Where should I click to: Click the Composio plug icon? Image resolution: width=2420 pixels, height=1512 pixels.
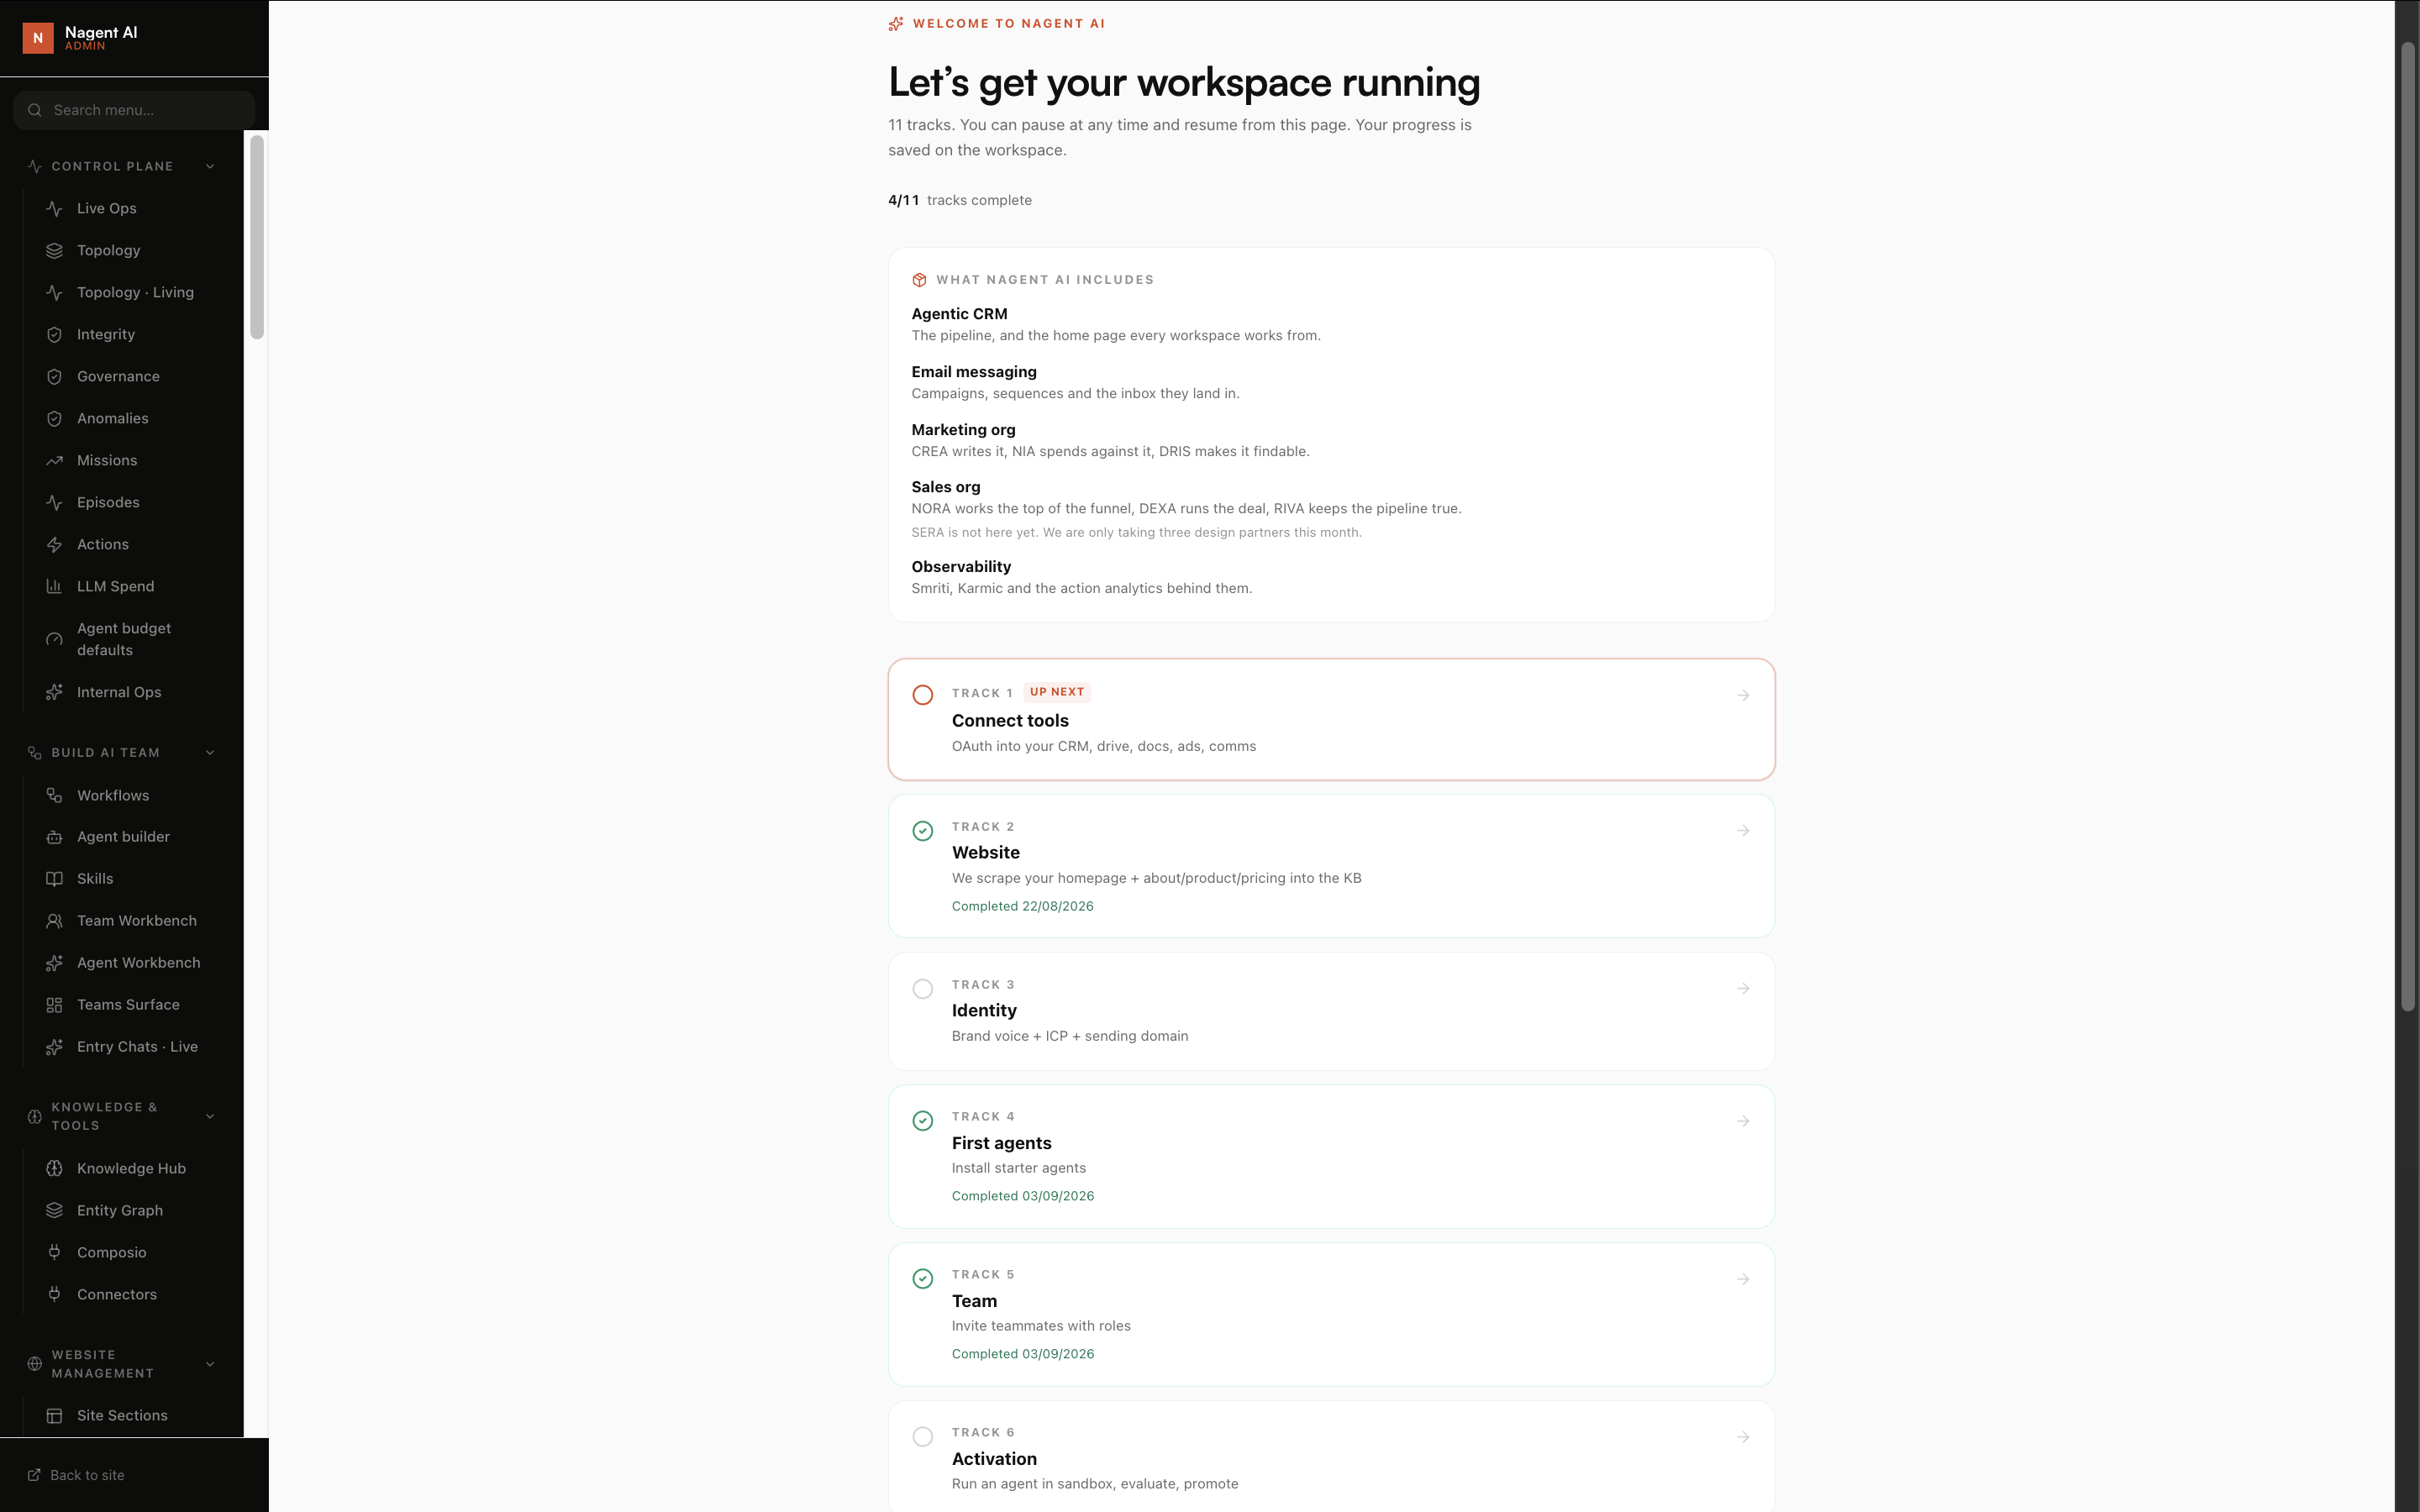click(x=54, y=1252)
